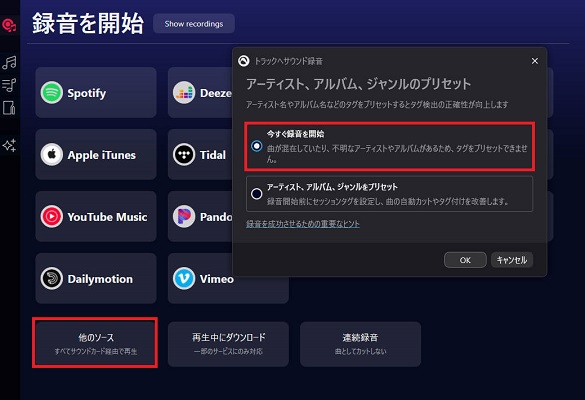Image resolution: width=585 pixels, height=400 pixels.
Task: Choose 他のソース recording option
Action: (x=96, y=343)
